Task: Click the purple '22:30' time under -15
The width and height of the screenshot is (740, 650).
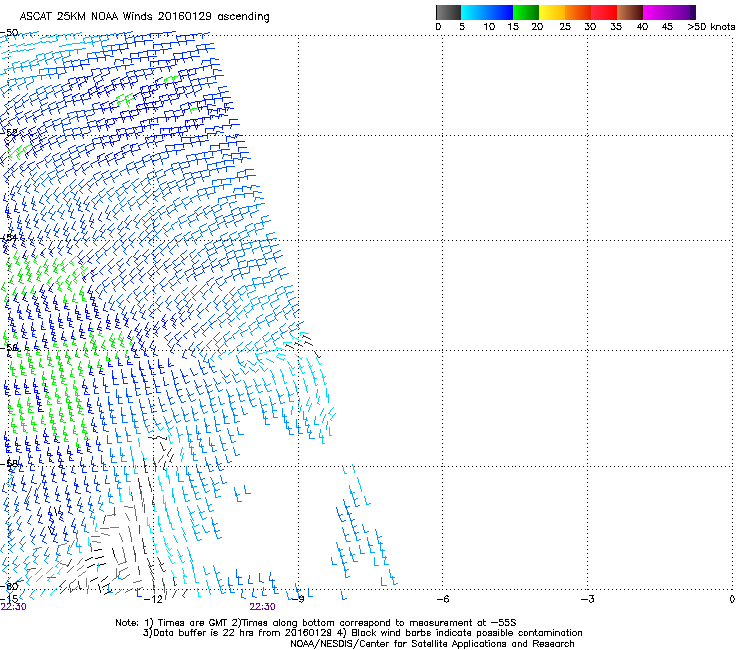Action: pos(13,607)
